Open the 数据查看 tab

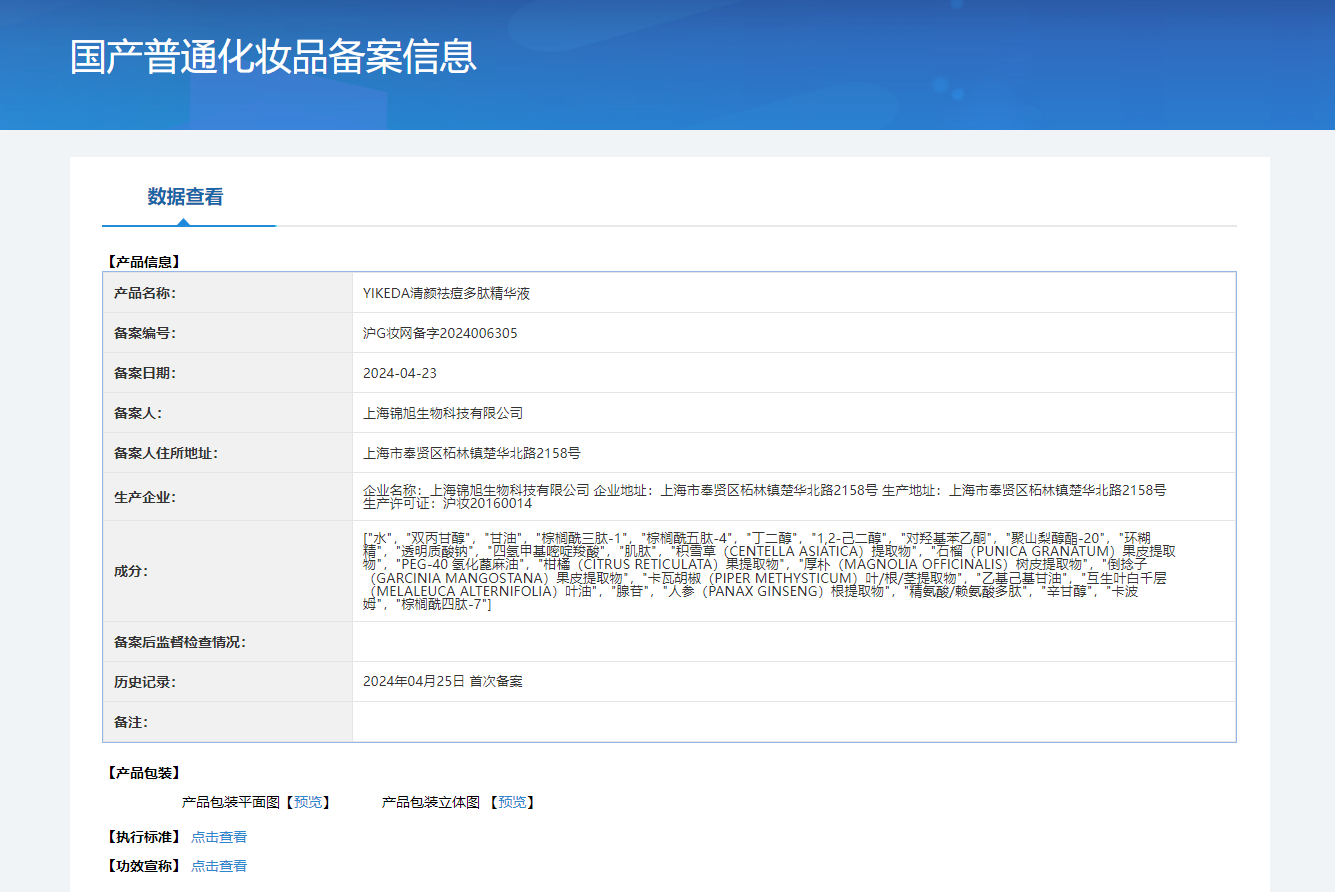click(x=186, y=197)
